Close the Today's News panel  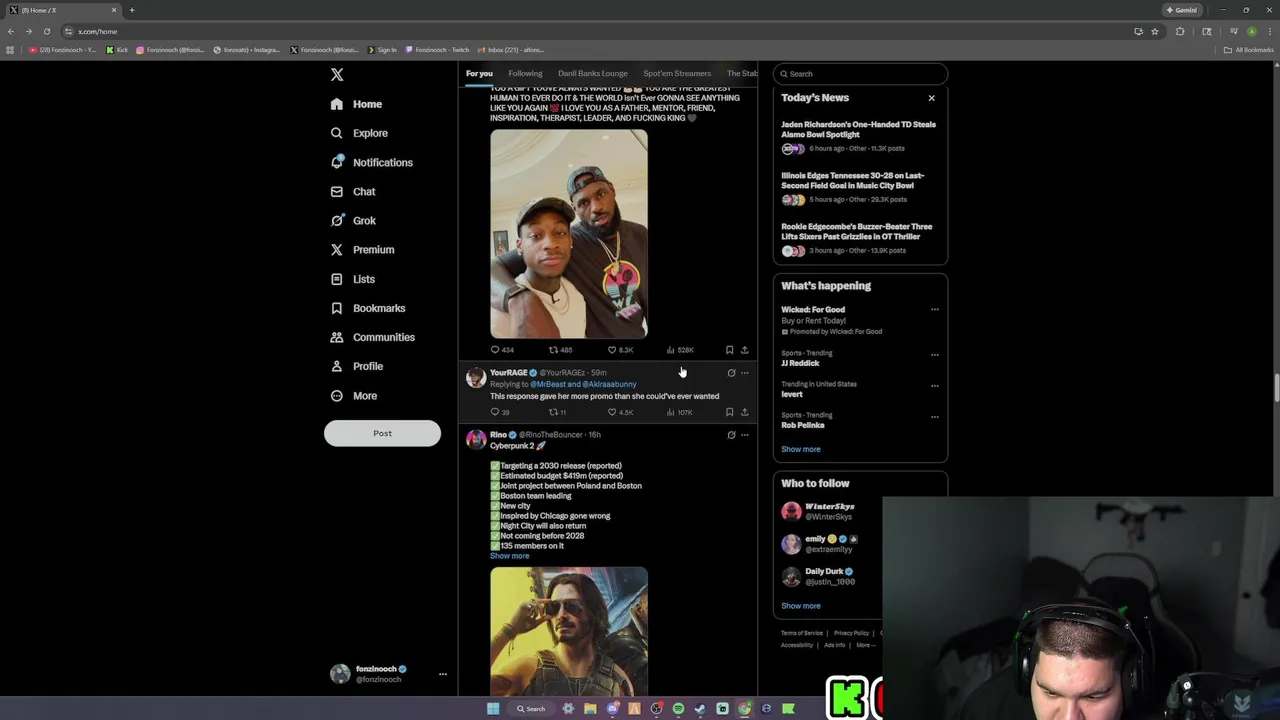pyautogui.click(x=931, y=98)
